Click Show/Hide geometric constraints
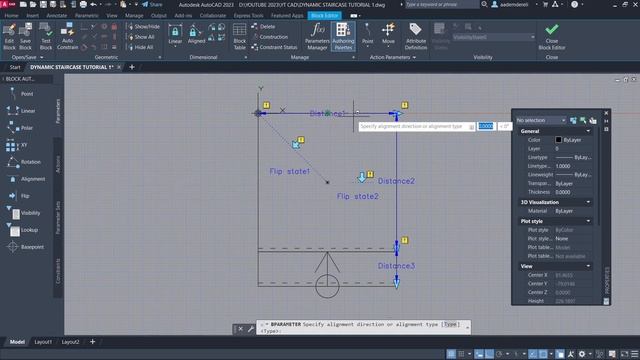 click(x=143, y=27)
